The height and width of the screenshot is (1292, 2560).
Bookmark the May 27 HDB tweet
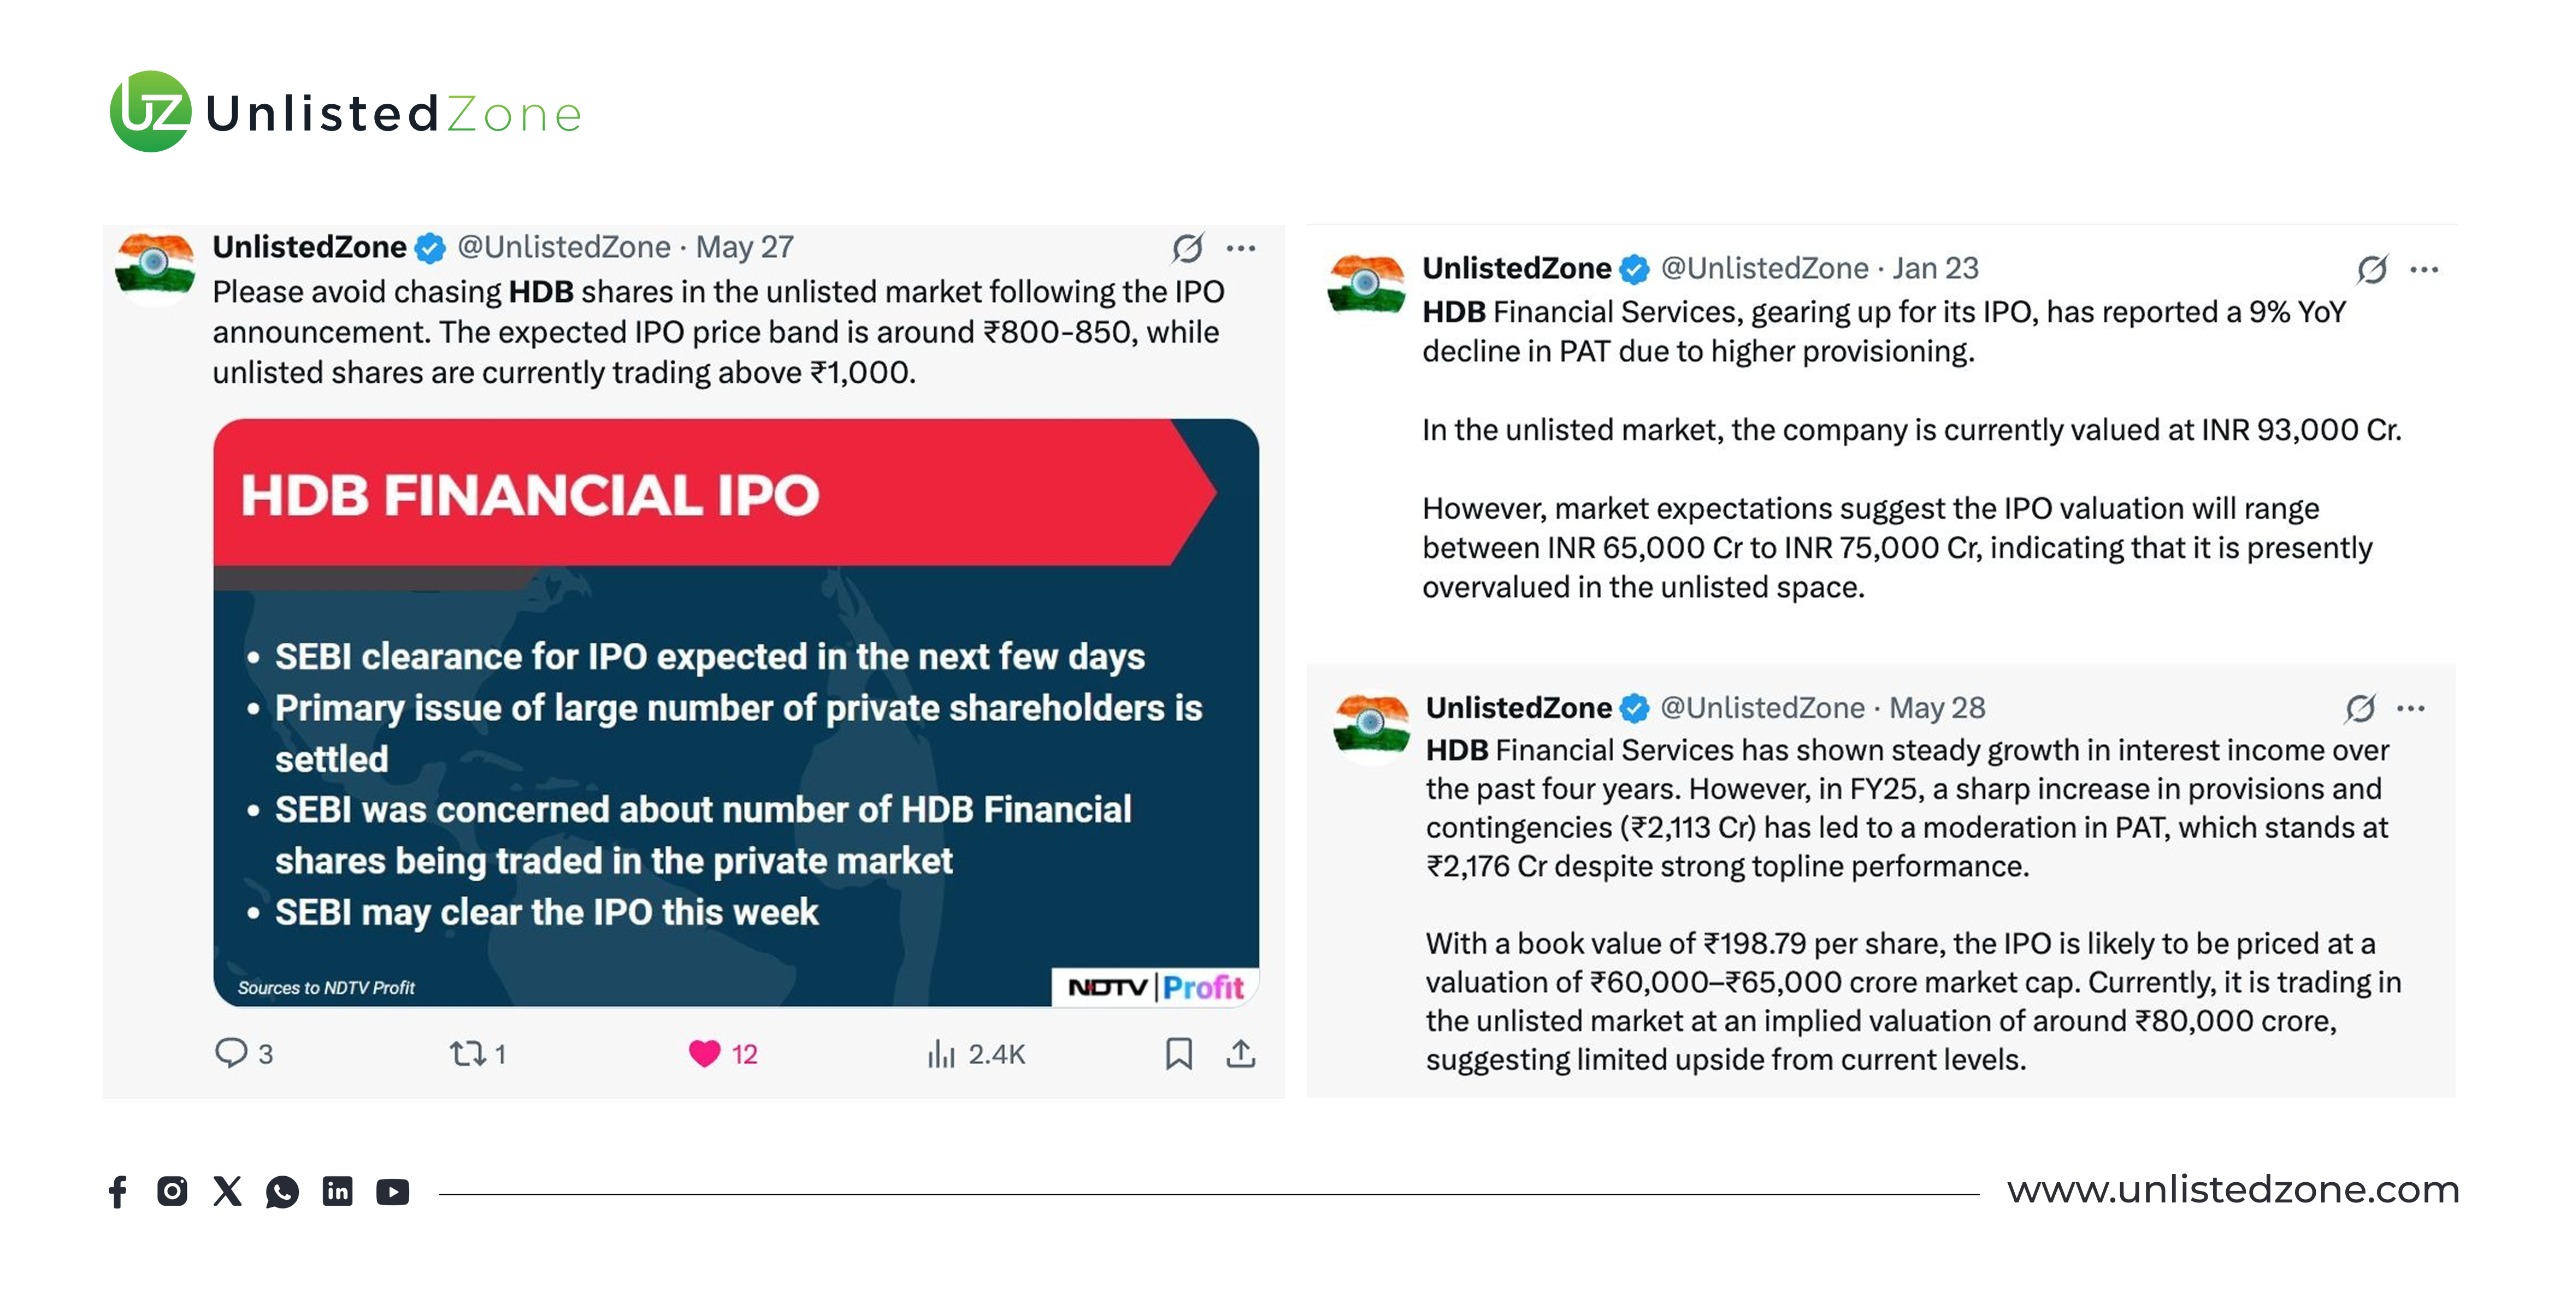(1179, 1053)
